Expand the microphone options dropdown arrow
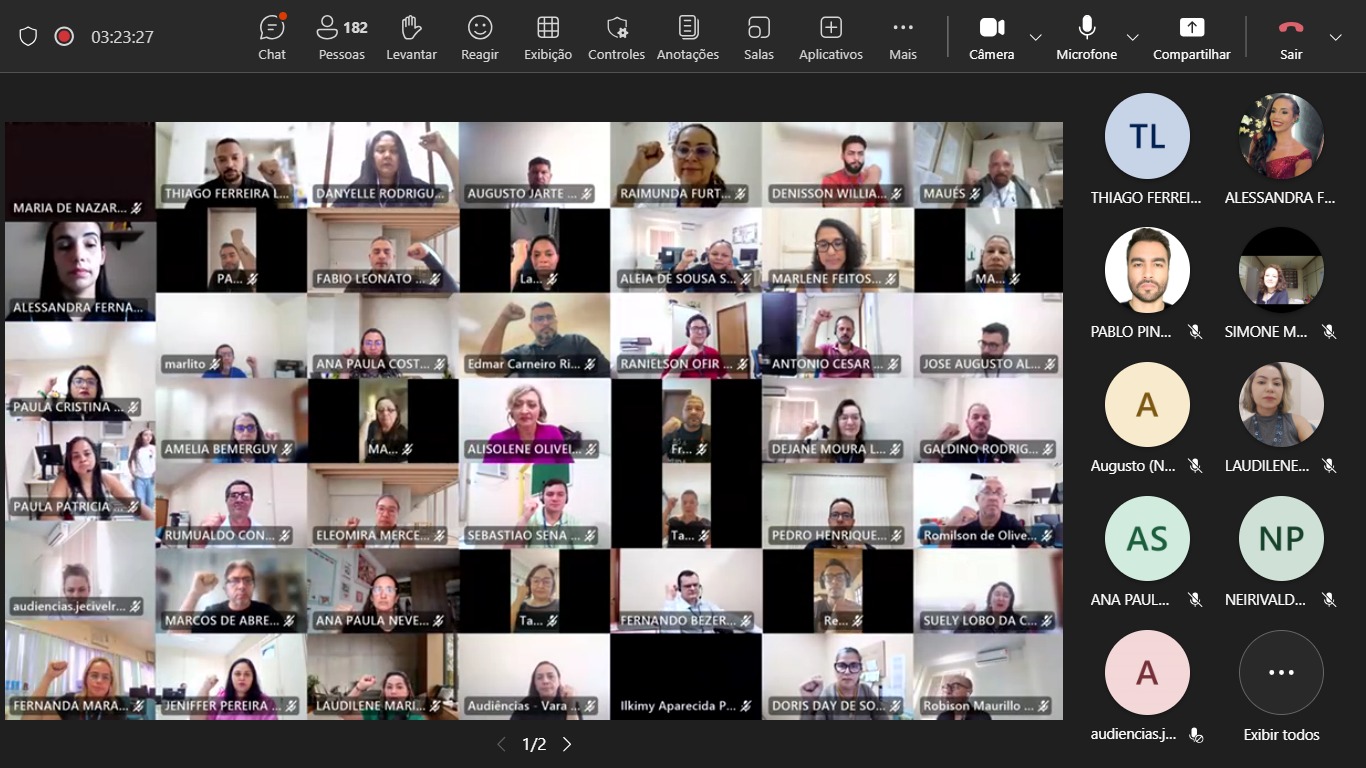The height and width of the screenshot is (768, 1366). point(1132,37)
